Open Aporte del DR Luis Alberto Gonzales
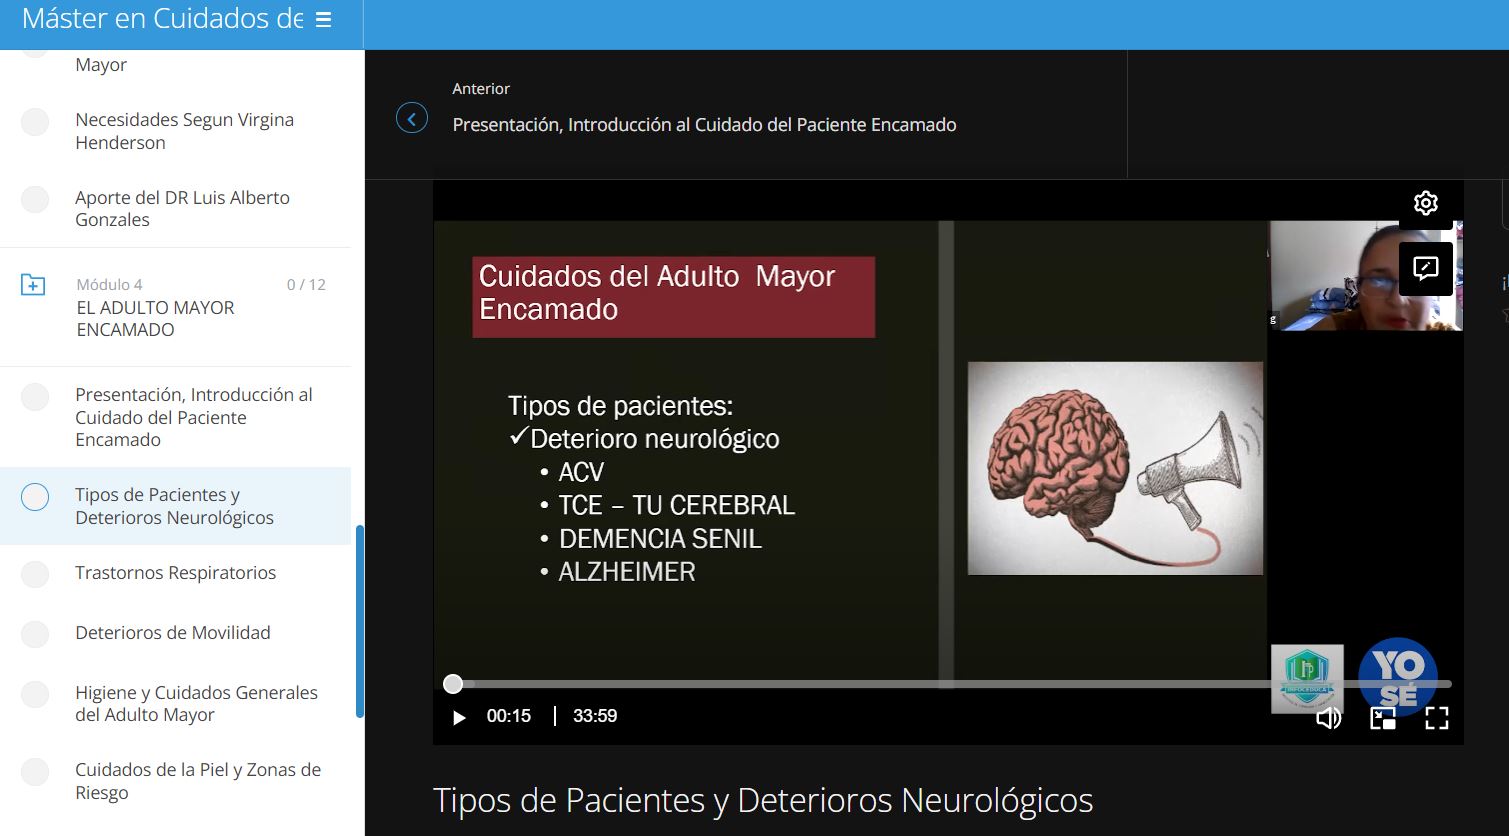The width and height of the screenshot is (1509, 836). tap(182, 208)
